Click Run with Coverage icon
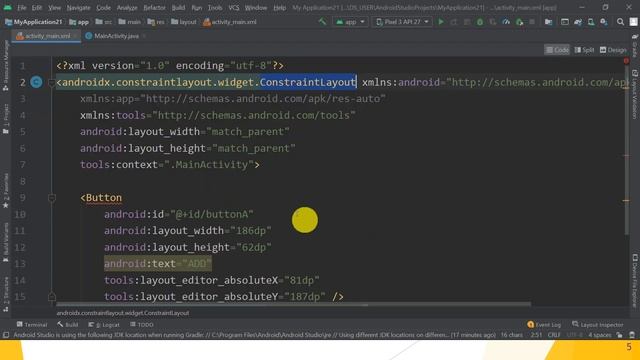Image resolution: width=640 pixels, height=360 pixels. click(493, 22)
